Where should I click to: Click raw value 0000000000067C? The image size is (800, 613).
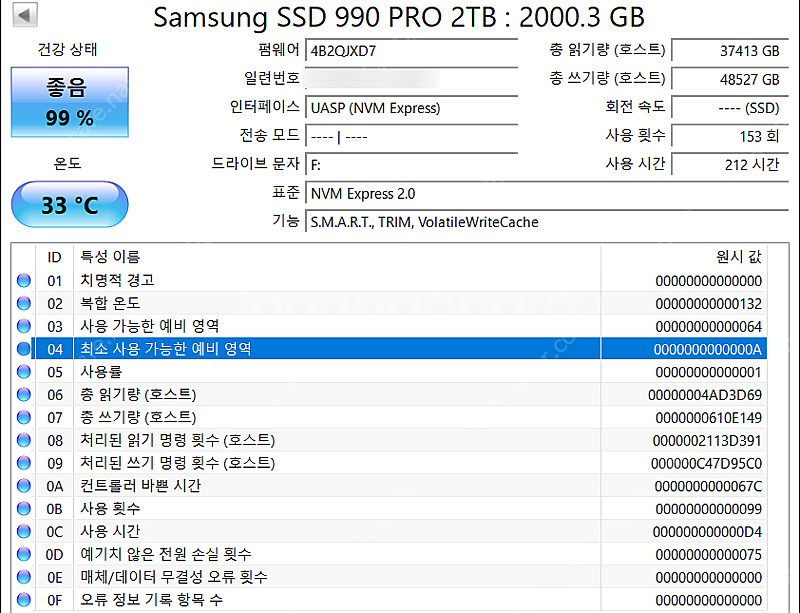coord(708,486)
